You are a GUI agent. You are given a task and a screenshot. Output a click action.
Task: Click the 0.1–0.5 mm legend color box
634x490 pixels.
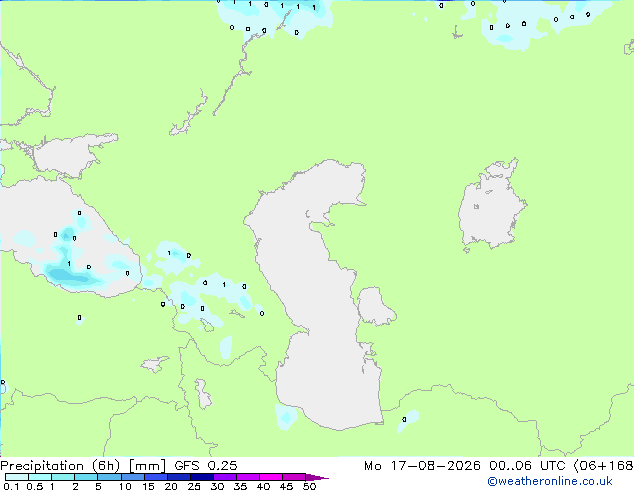point(17,477)
